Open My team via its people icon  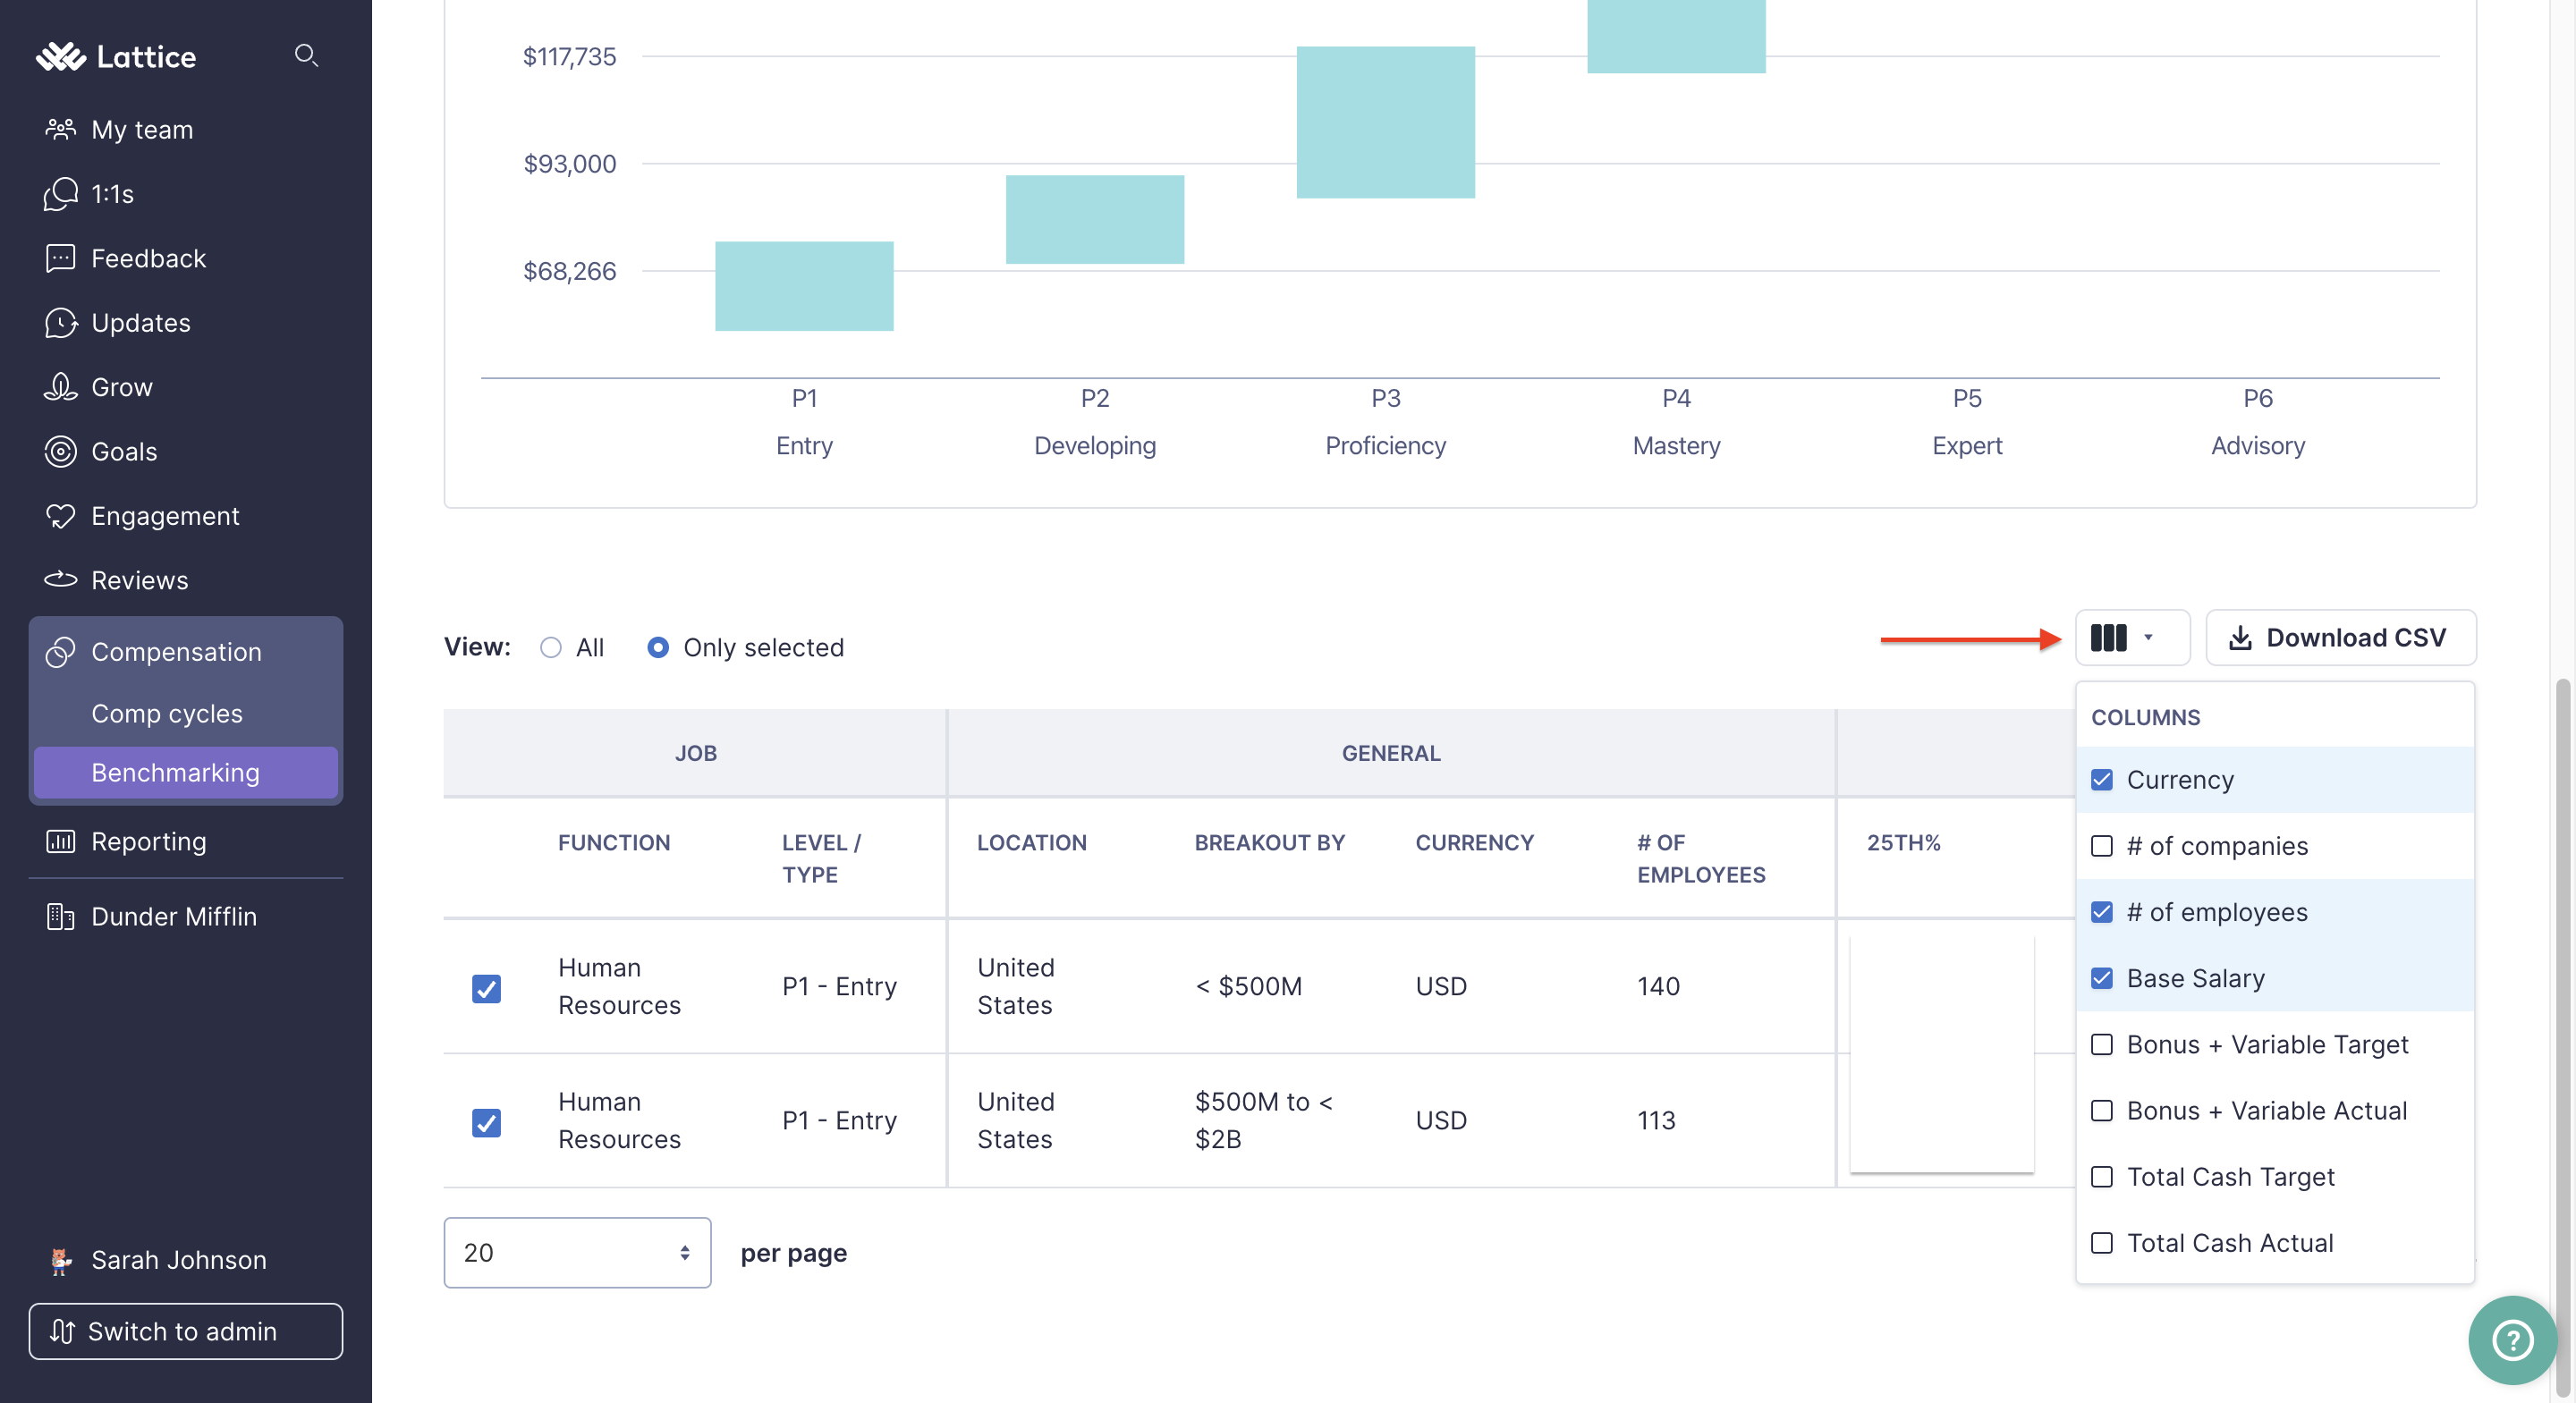(60, 129)
